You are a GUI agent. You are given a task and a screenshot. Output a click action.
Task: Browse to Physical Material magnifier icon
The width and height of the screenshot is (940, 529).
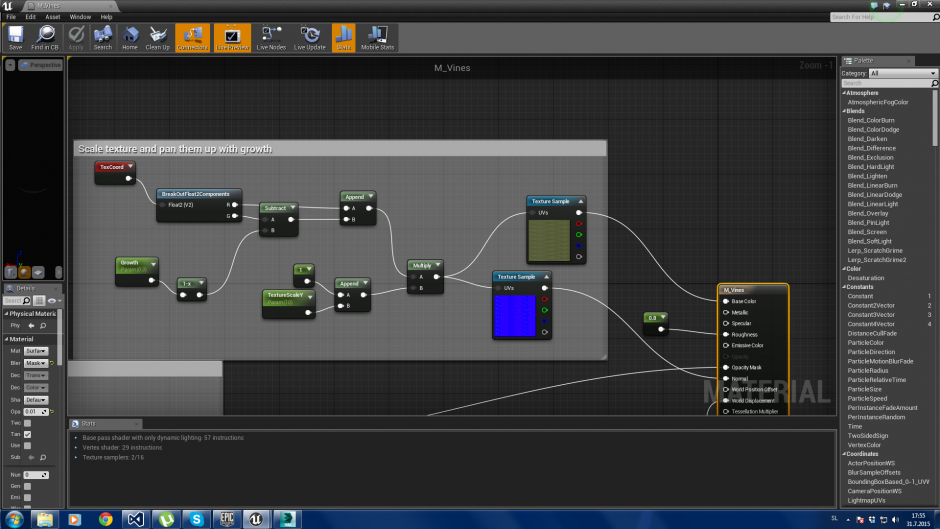click(43, 326)
